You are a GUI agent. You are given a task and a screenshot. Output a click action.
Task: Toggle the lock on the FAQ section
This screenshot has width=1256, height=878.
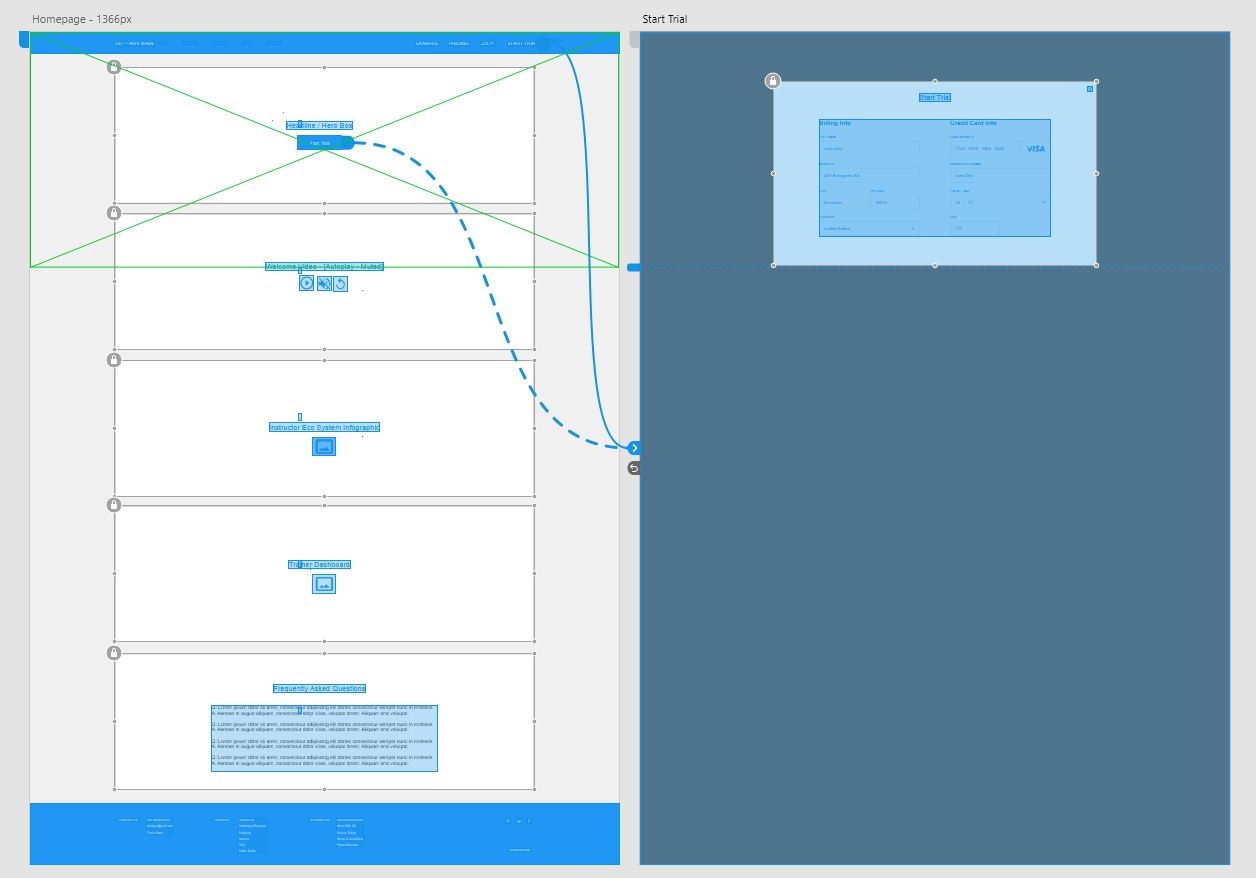coord(114,653)
